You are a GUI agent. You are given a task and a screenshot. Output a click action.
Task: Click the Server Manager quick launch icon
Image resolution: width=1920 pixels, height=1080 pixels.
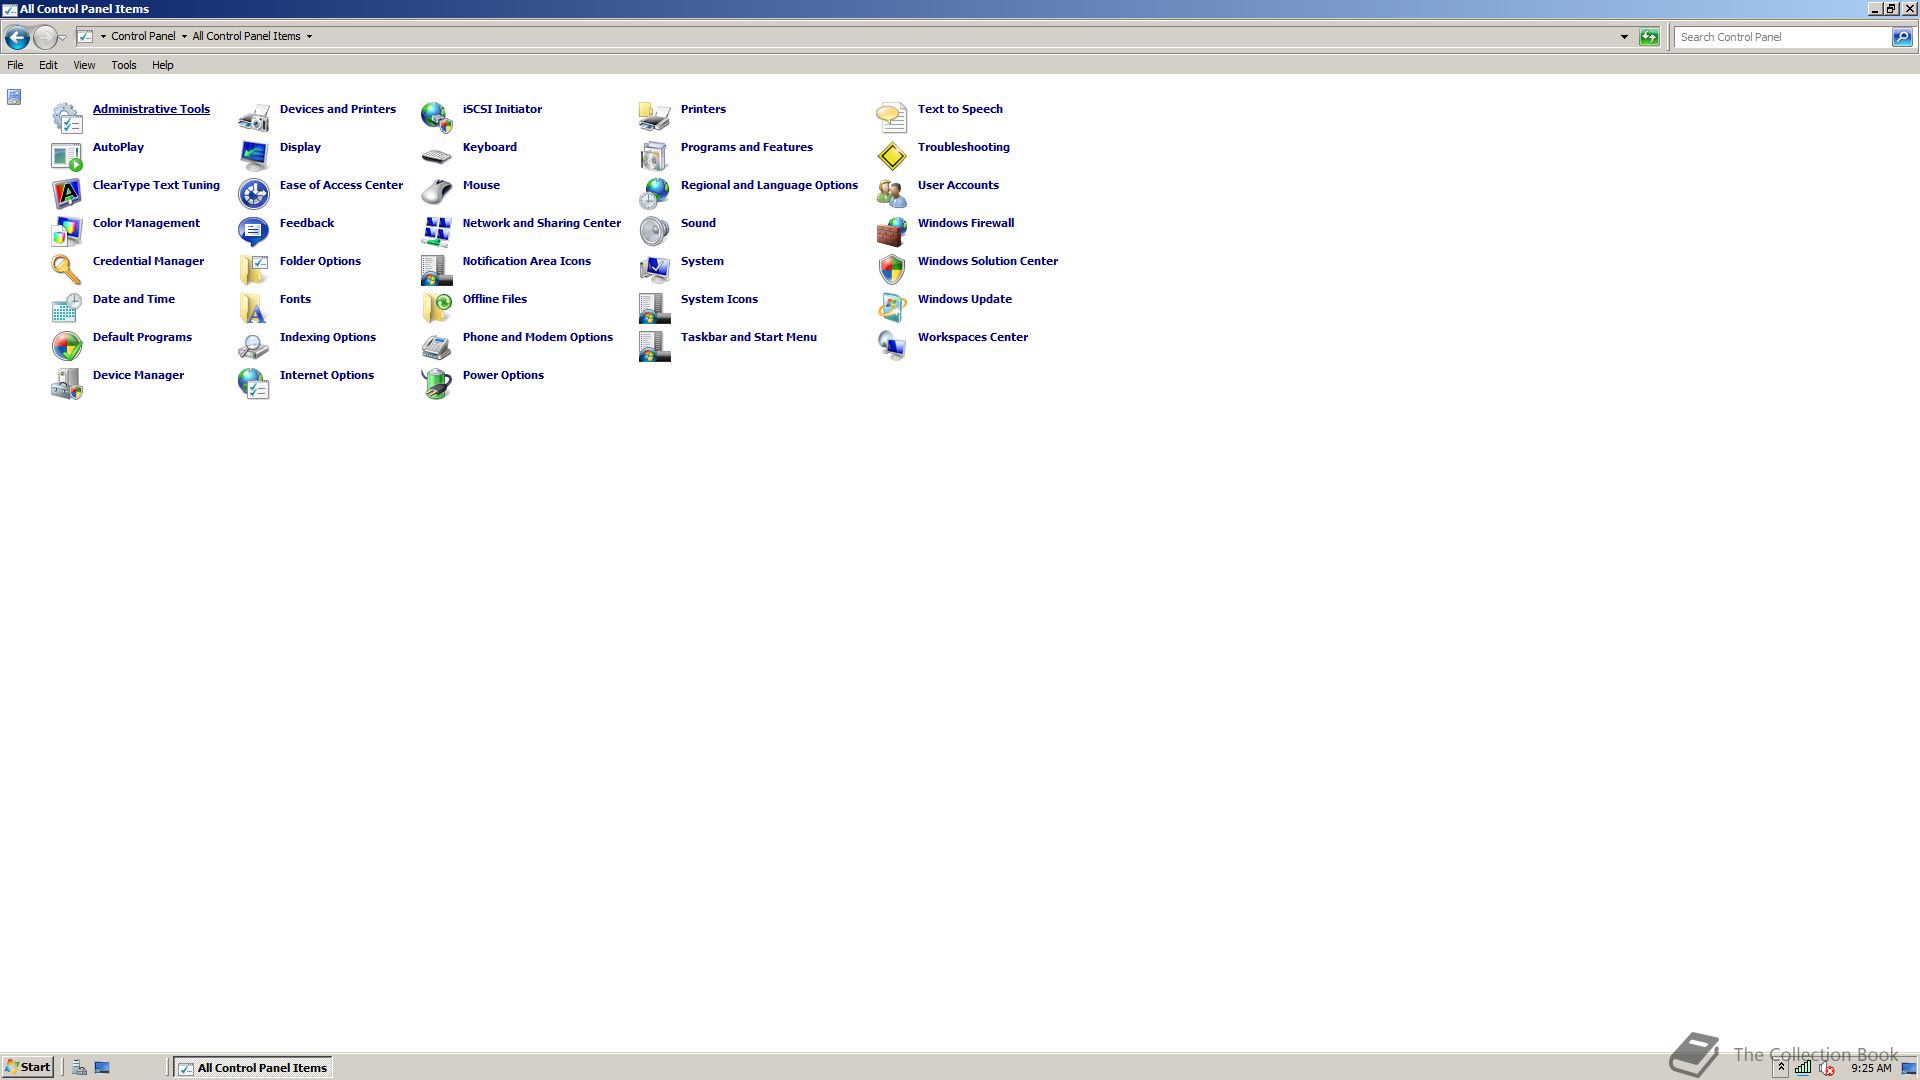(x=79, y=1068)
